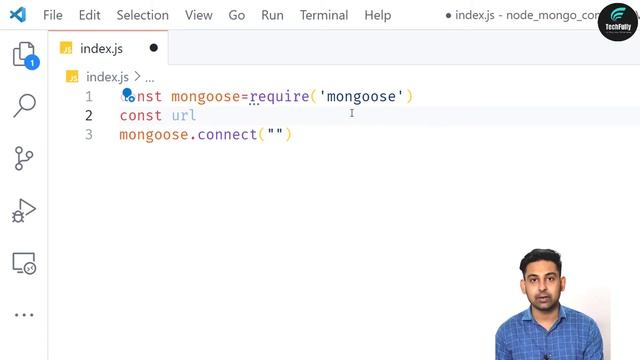Click inside the empty quotes on line 3
The image size is (640, 360).
(x=275, y=134)
